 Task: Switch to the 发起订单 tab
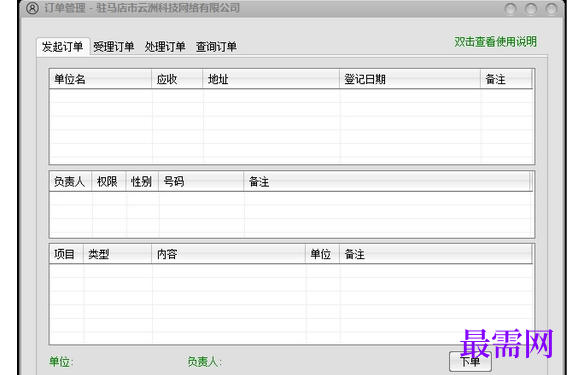point(63,47)
